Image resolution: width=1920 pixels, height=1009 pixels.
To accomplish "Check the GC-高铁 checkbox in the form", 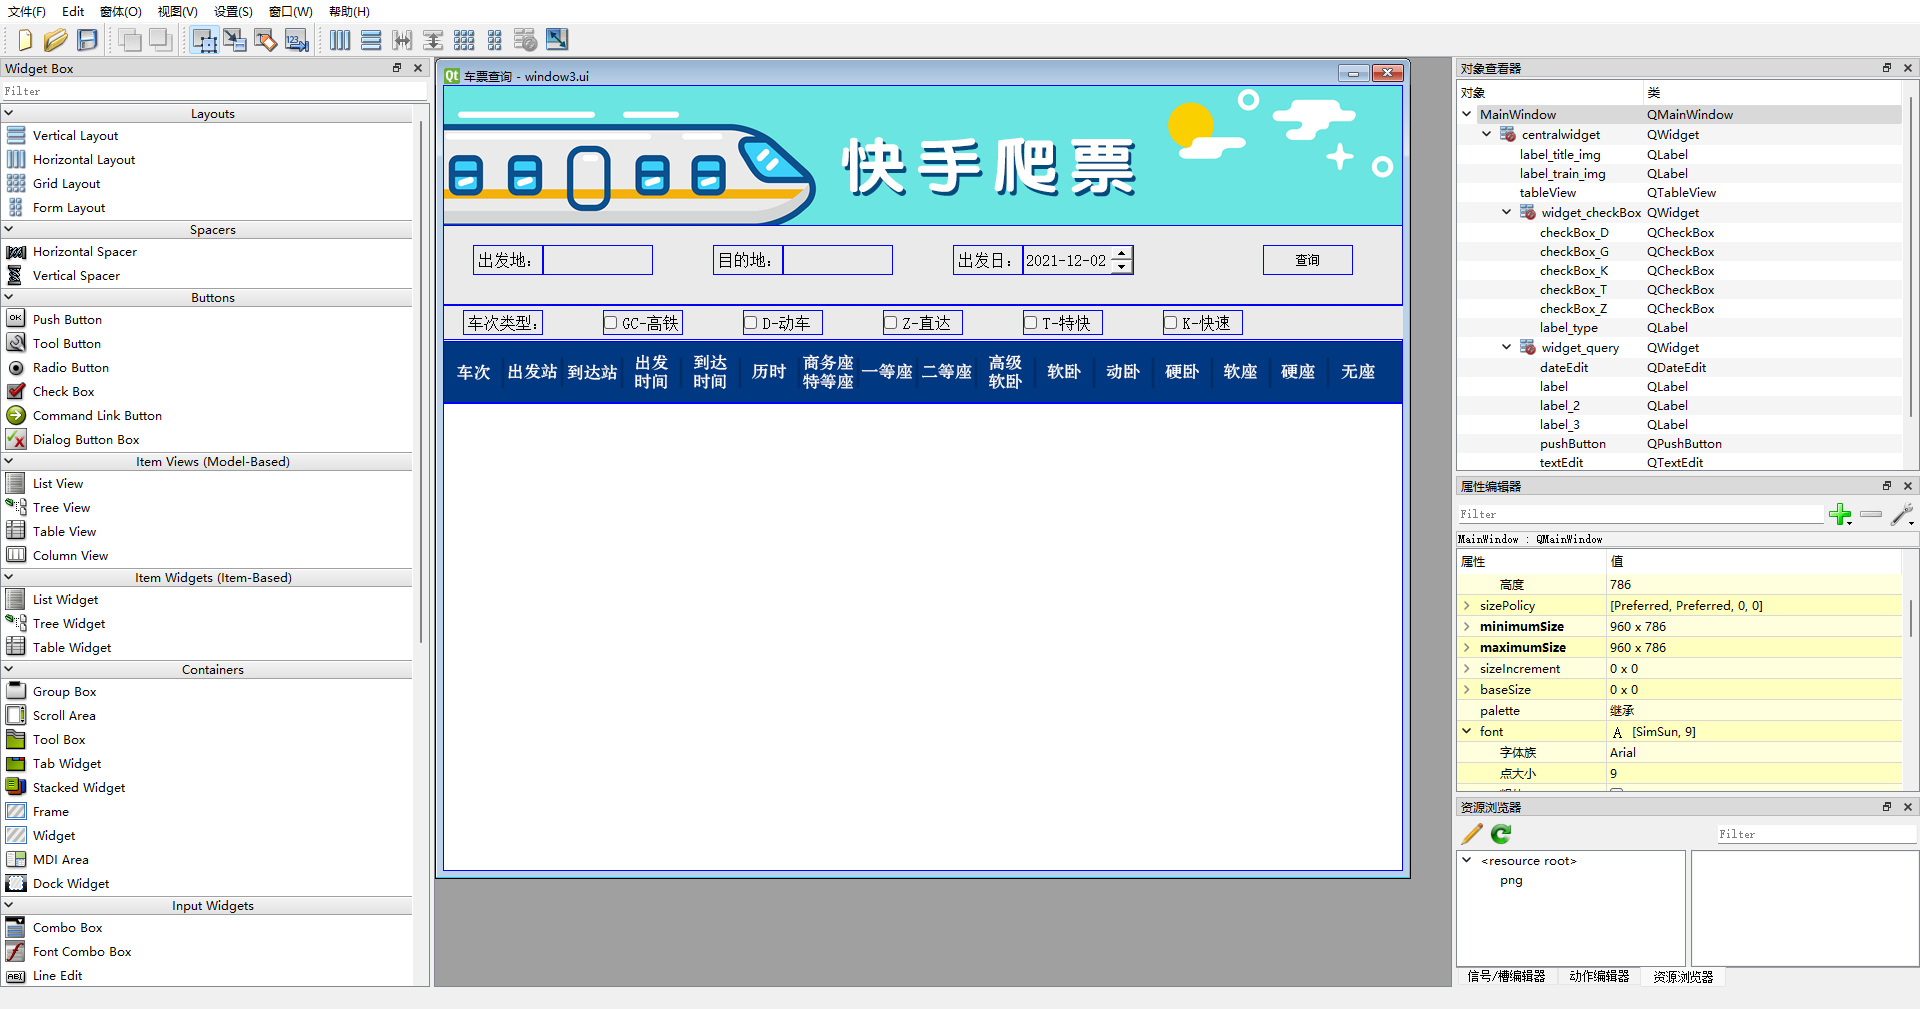I will pyautogui.click(x=611, y=322).
